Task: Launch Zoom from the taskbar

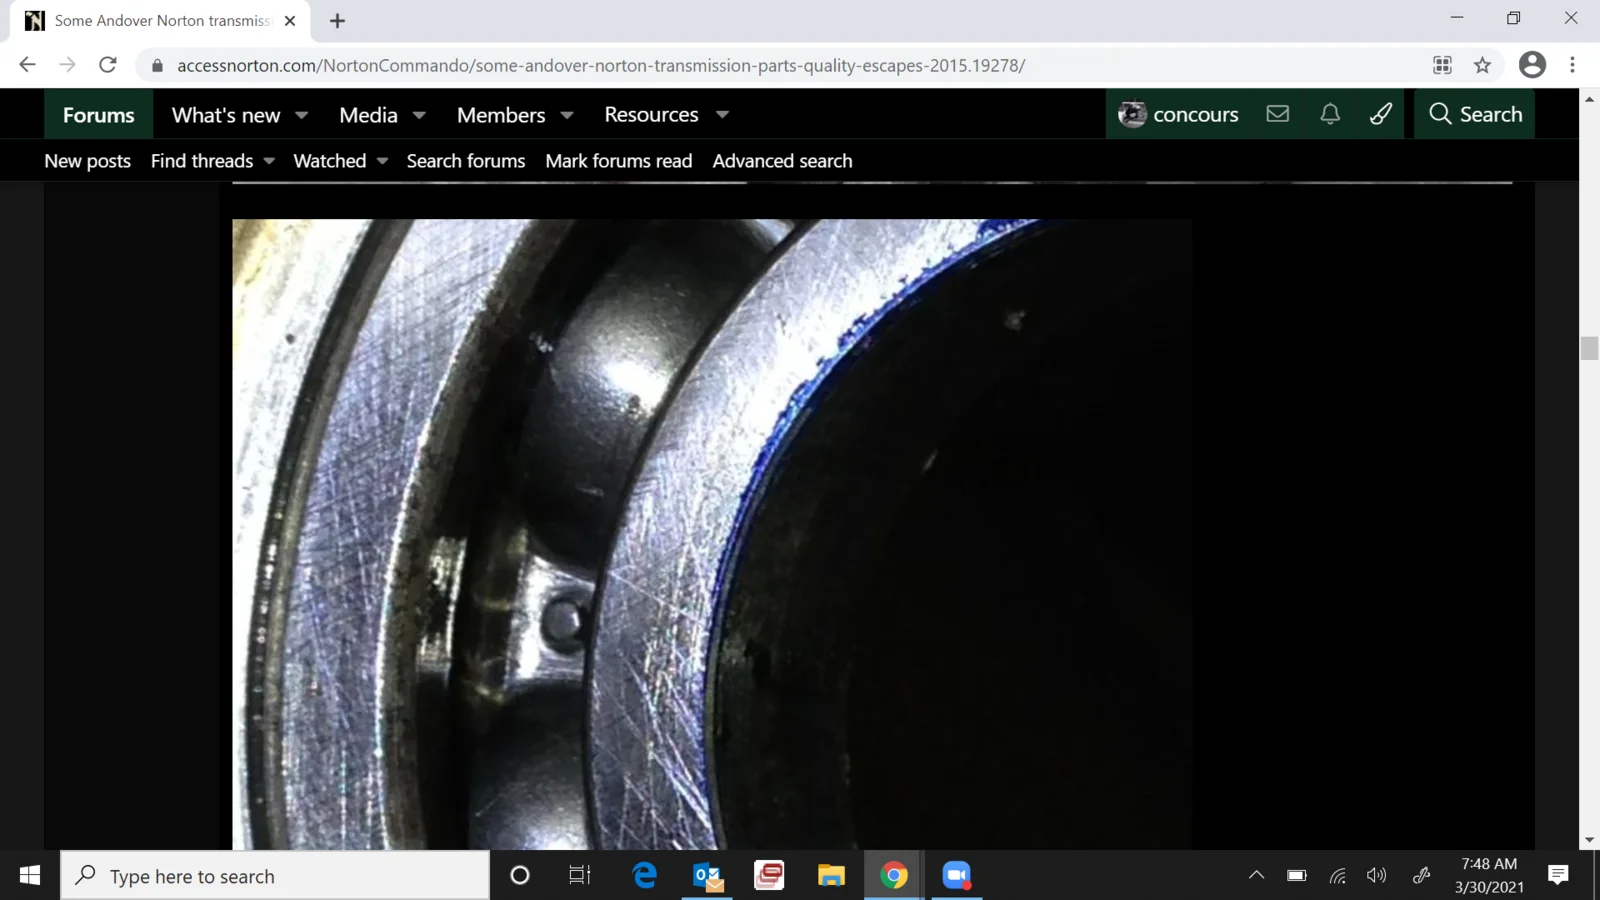Action: point(957,876)
